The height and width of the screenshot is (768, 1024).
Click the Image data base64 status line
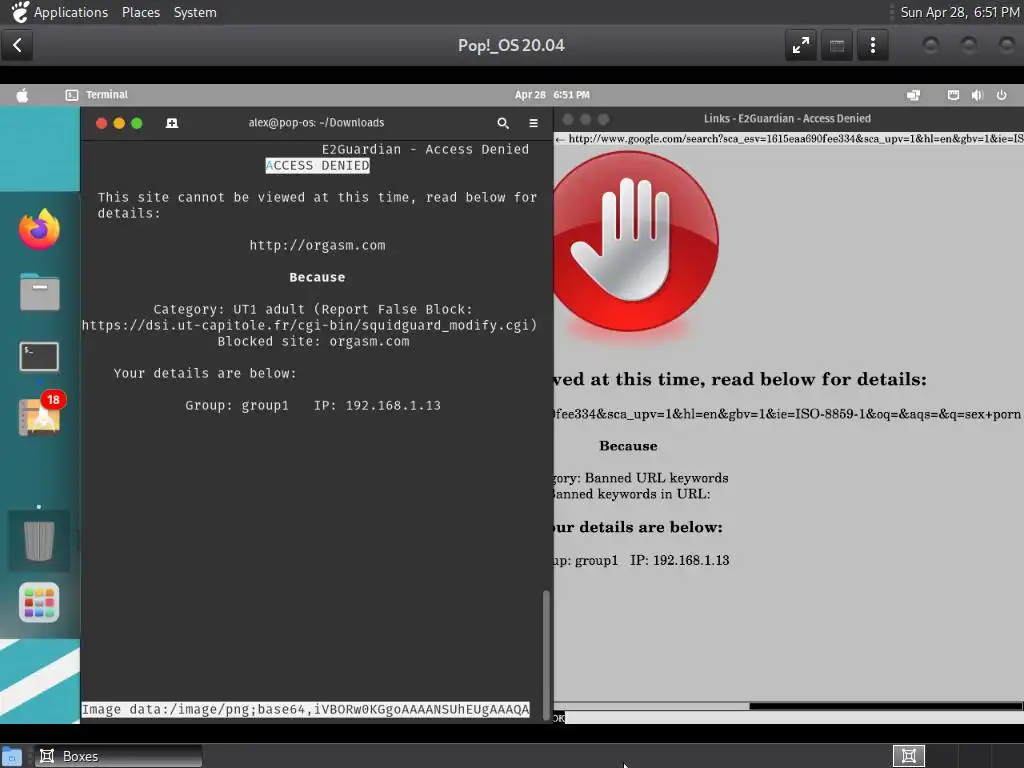pos(306,709)
